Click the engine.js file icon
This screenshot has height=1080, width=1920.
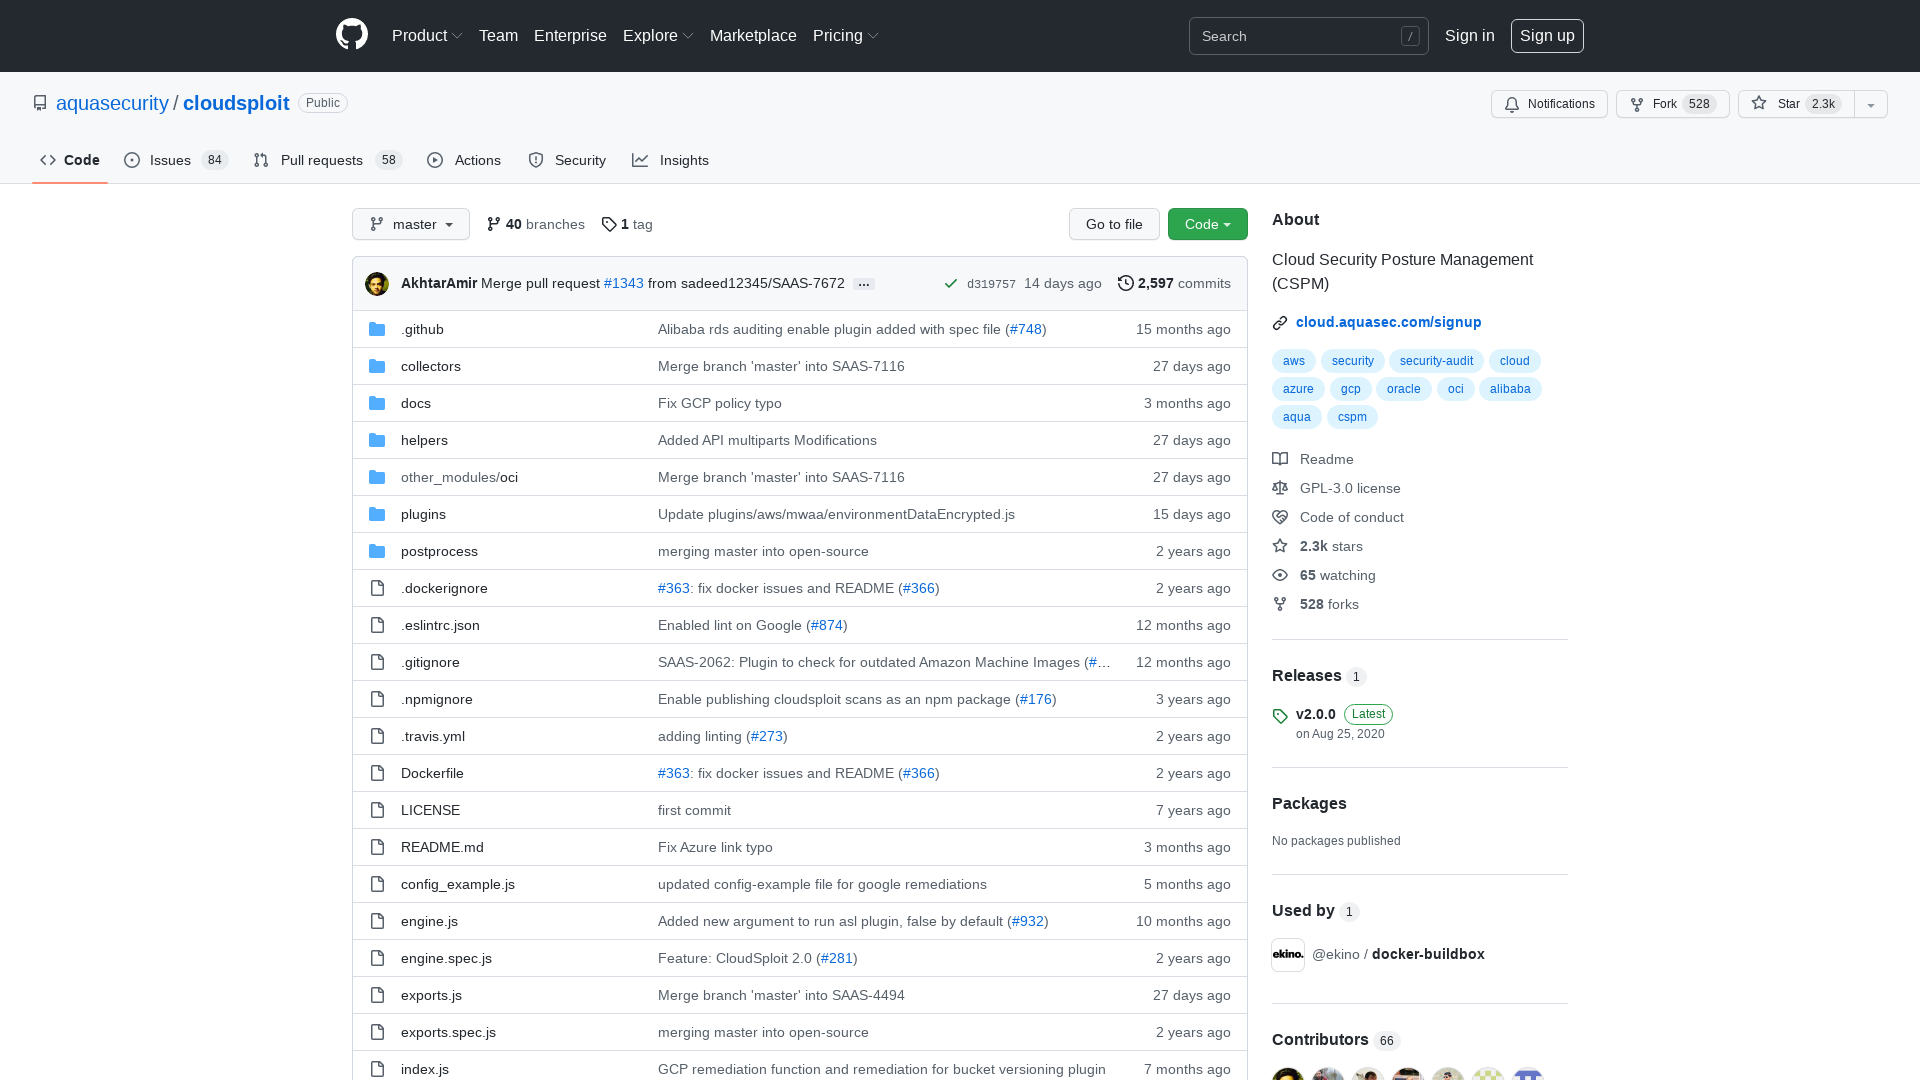click(x=377, y=921)
